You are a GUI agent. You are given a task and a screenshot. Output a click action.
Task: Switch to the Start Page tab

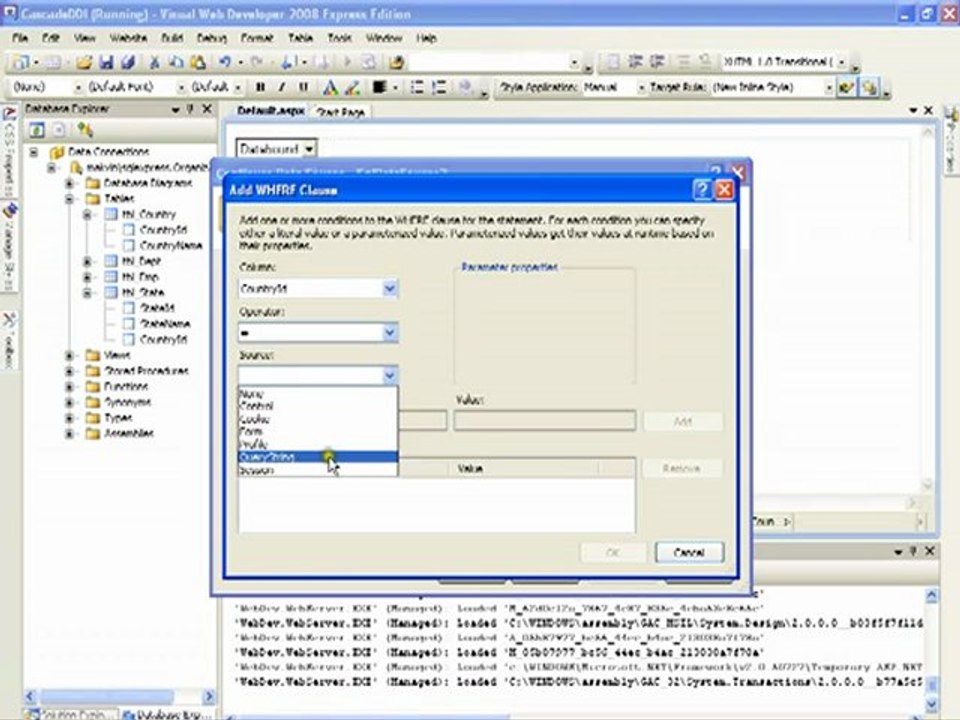(341, 112)
